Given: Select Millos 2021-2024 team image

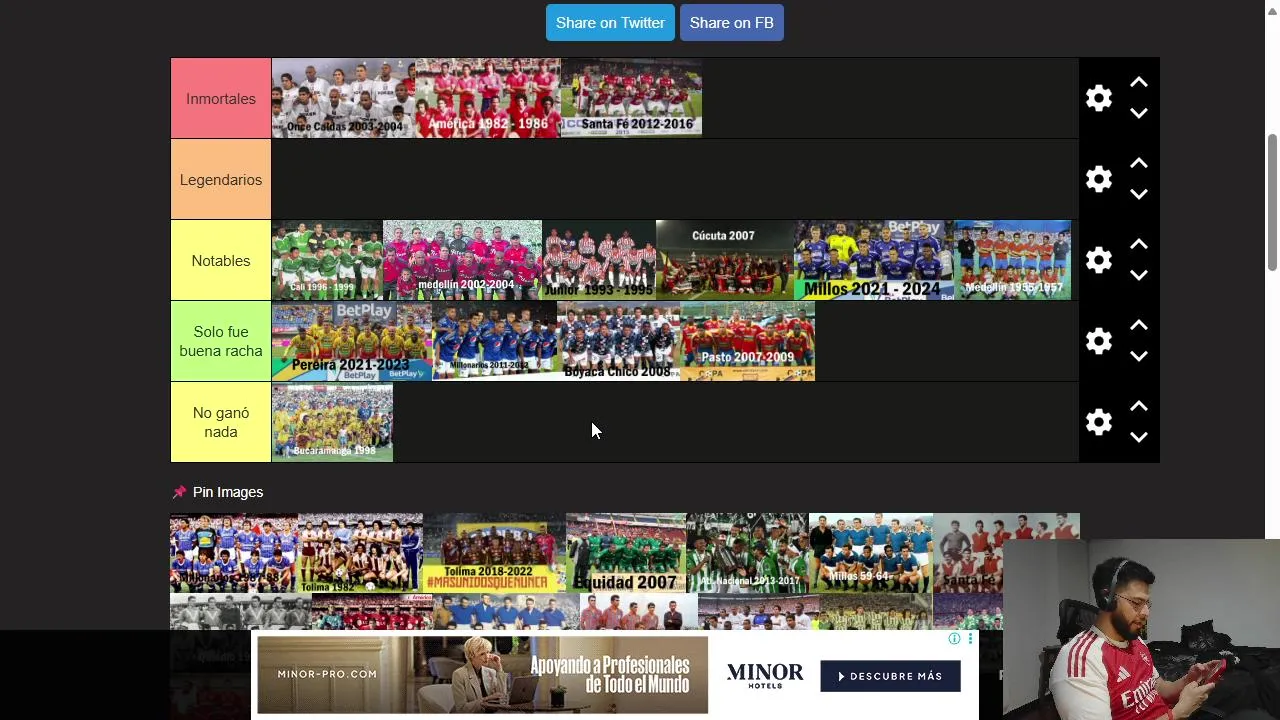Looking at the screenshot, I should click(874, 260).
